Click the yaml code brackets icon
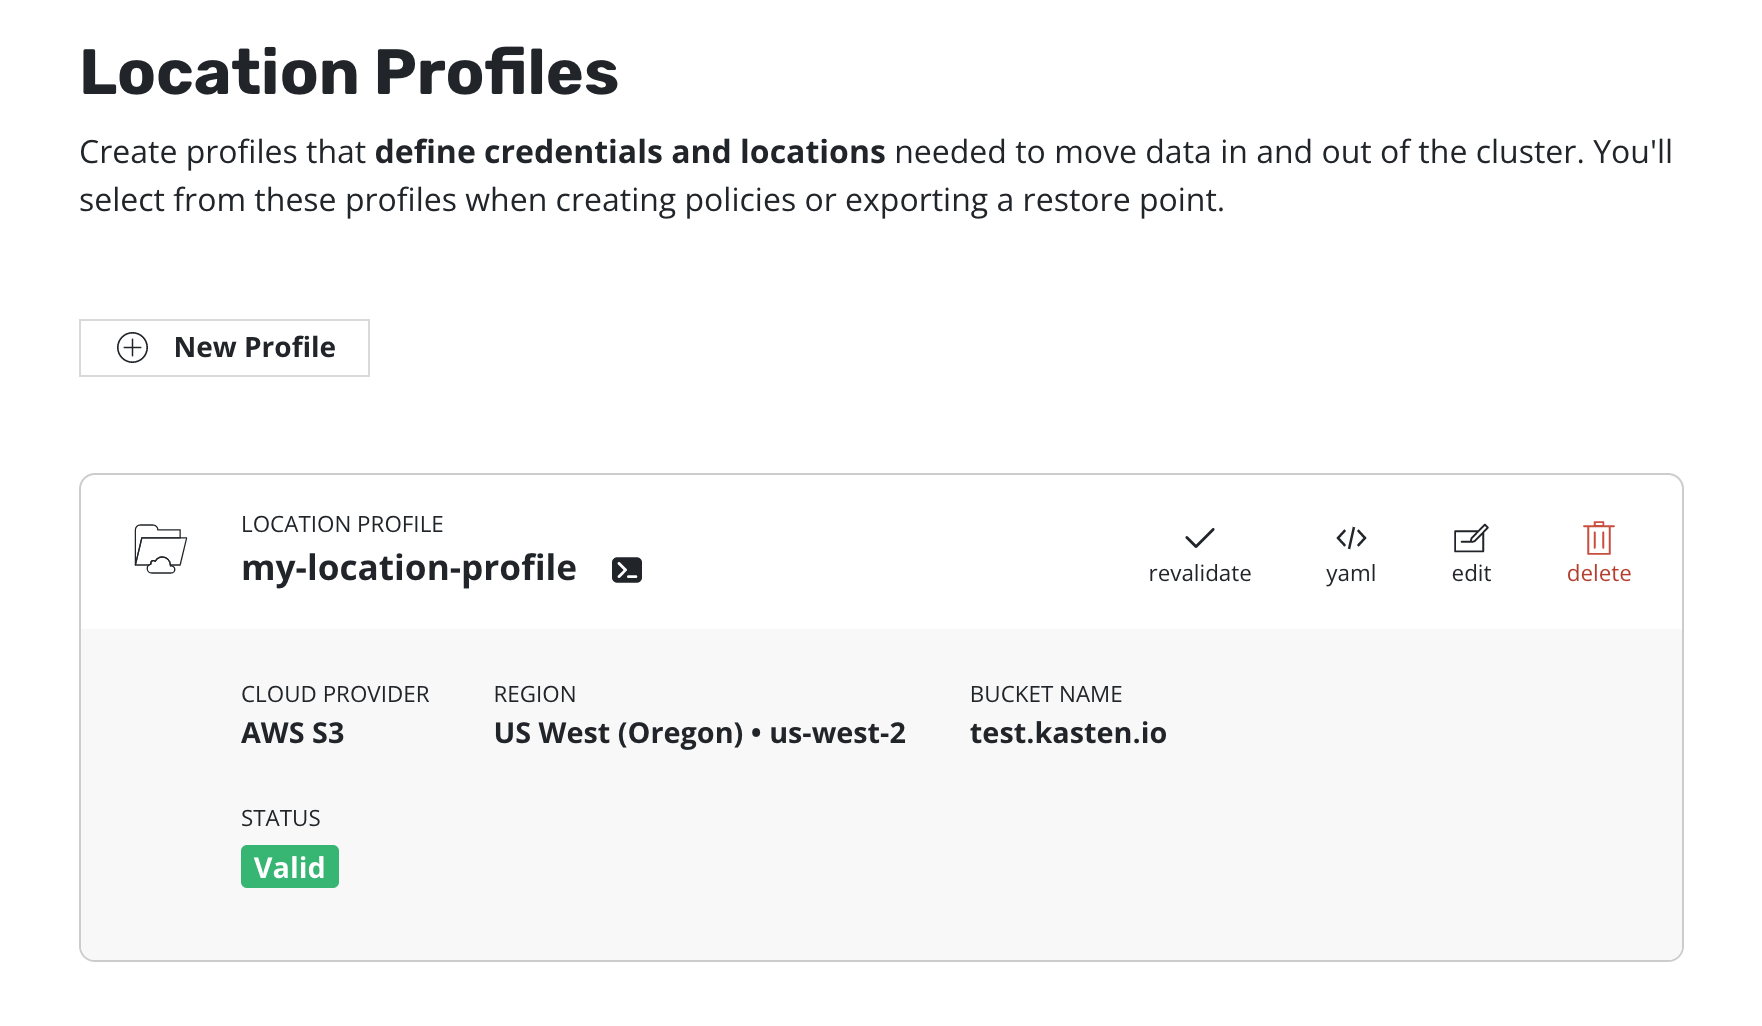This screenshot has width=1762, height=1026. pos(1351,538)
